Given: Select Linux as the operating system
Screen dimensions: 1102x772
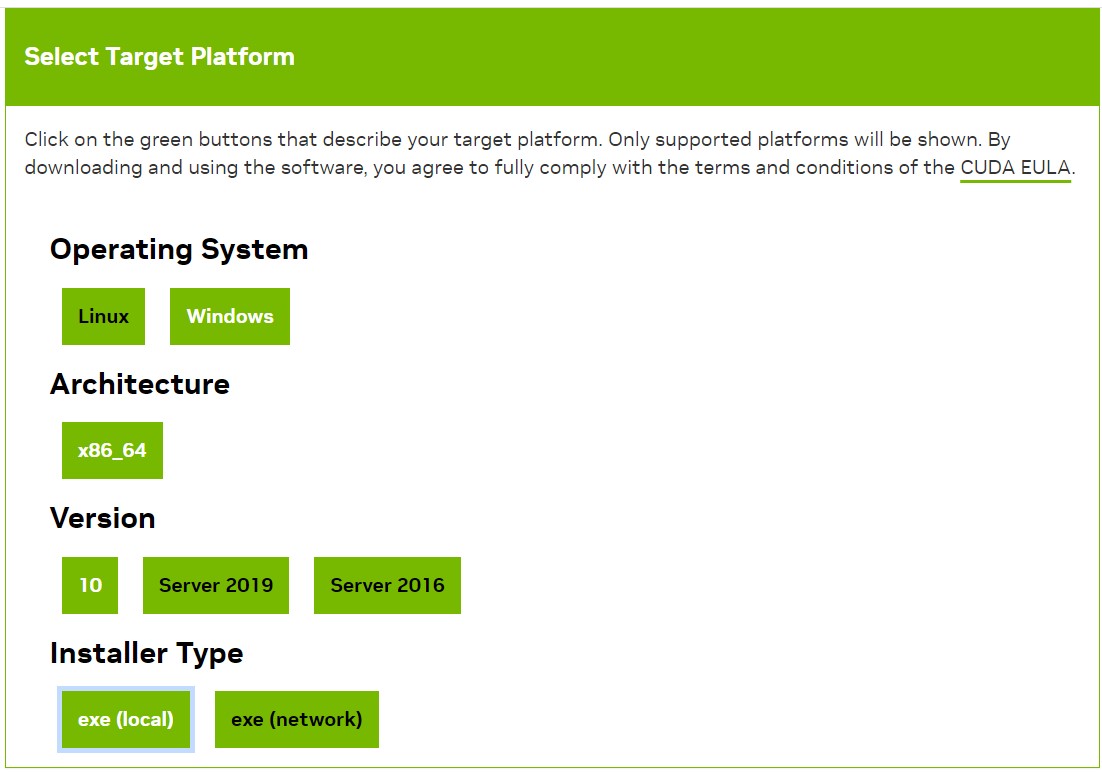Looking at the screenshot, I should tap(103, 316).
